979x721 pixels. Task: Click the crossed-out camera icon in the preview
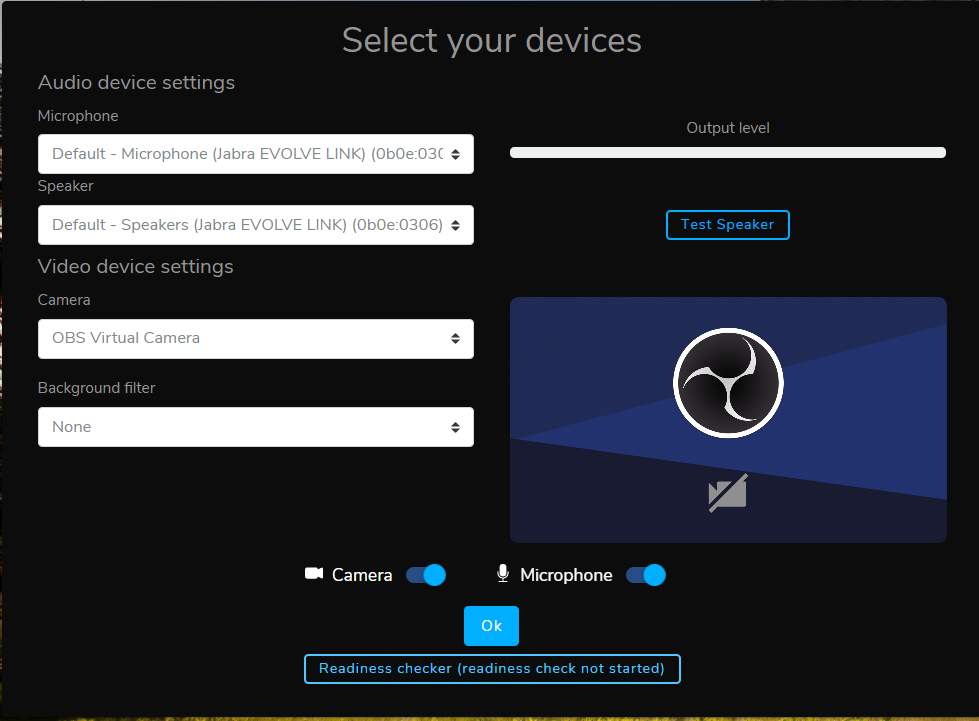pos(728,494)
